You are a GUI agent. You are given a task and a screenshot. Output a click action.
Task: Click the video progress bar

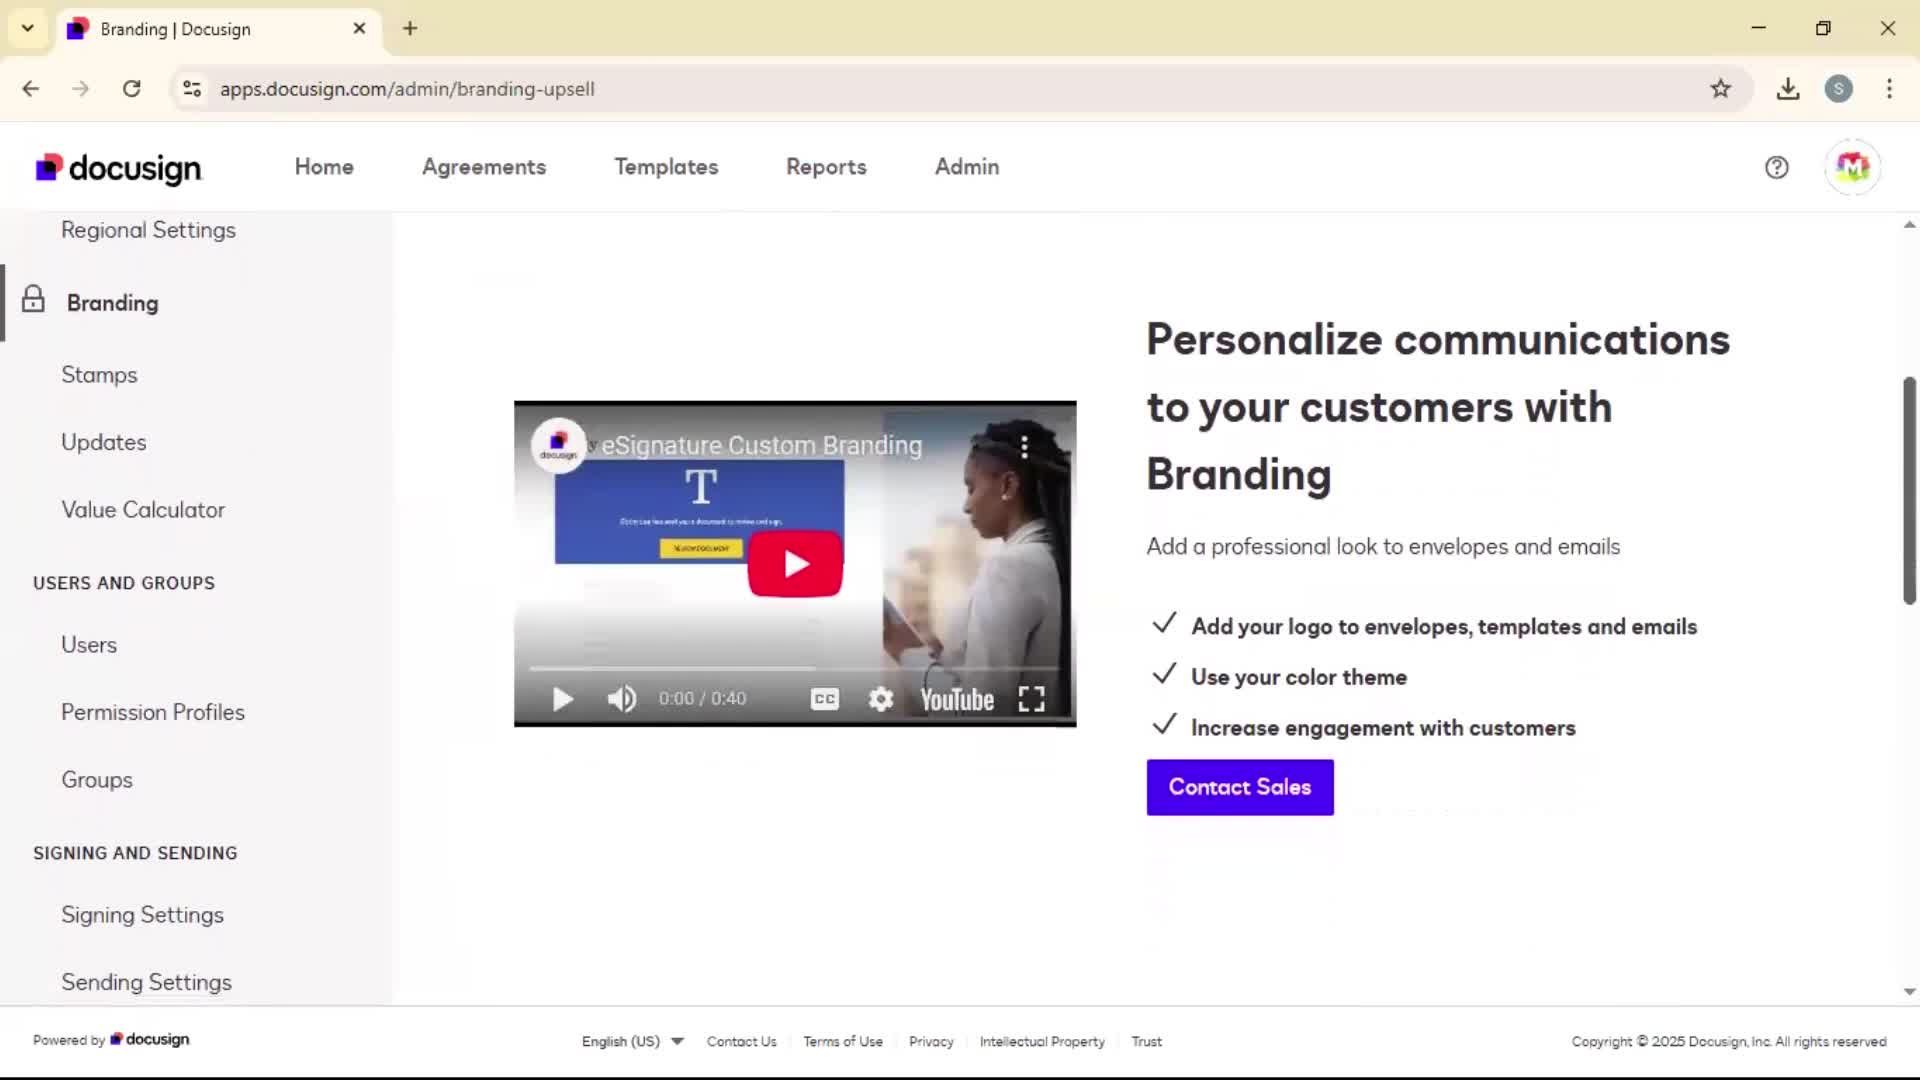794,668
